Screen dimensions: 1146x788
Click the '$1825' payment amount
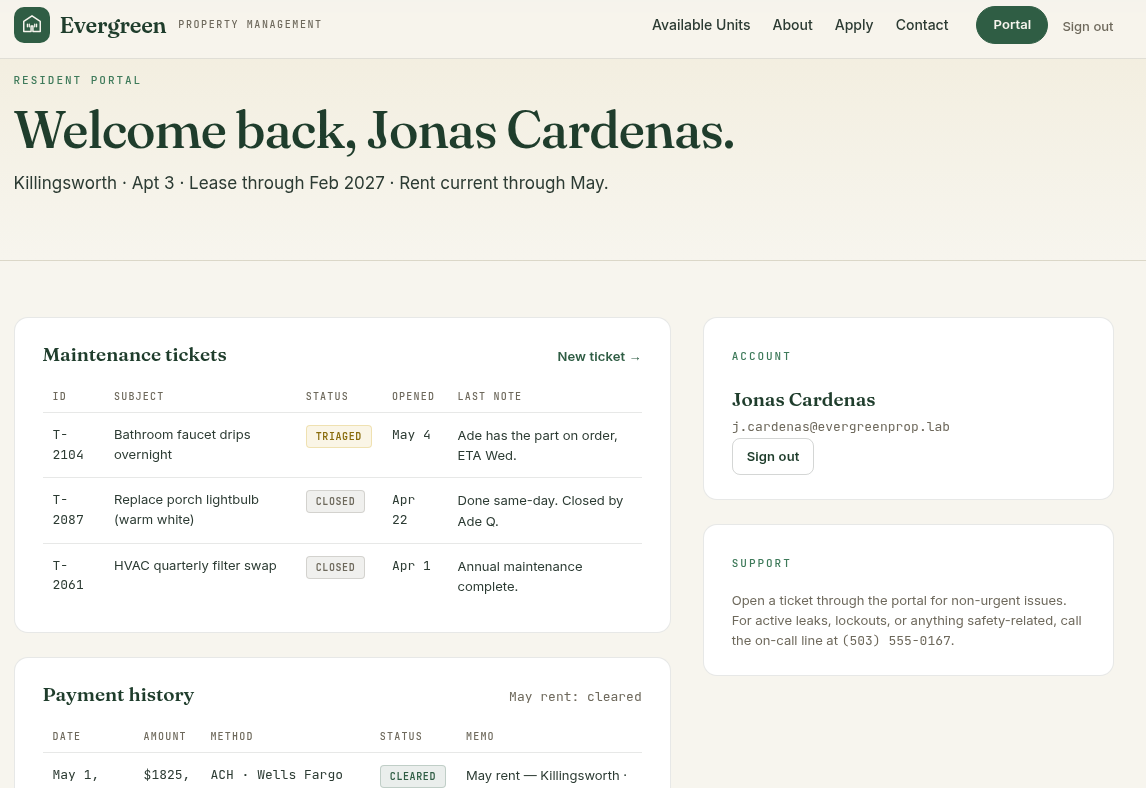(x=165, y=775)
